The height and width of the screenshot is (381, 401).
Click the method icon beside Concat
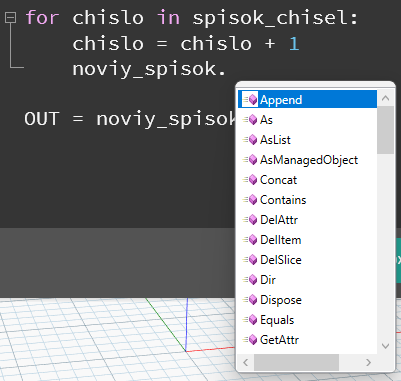[x=250, y=180]
